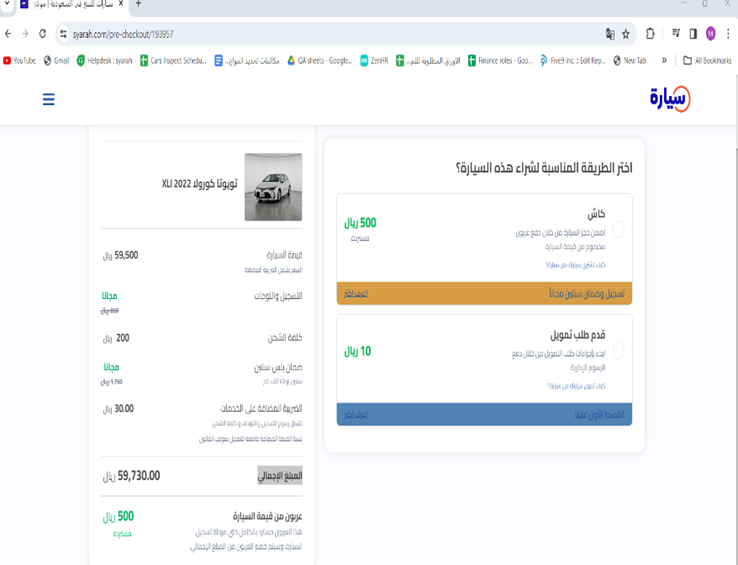The image size is (738, 565).
Task: Click the browser forward arrow
Action: point(25,34)
